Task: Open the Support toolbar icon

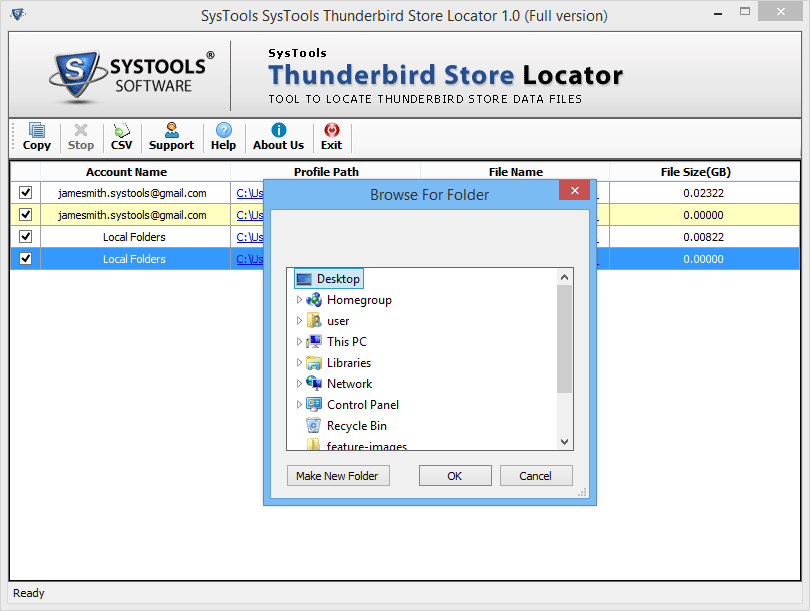Action: pos(171,137)
